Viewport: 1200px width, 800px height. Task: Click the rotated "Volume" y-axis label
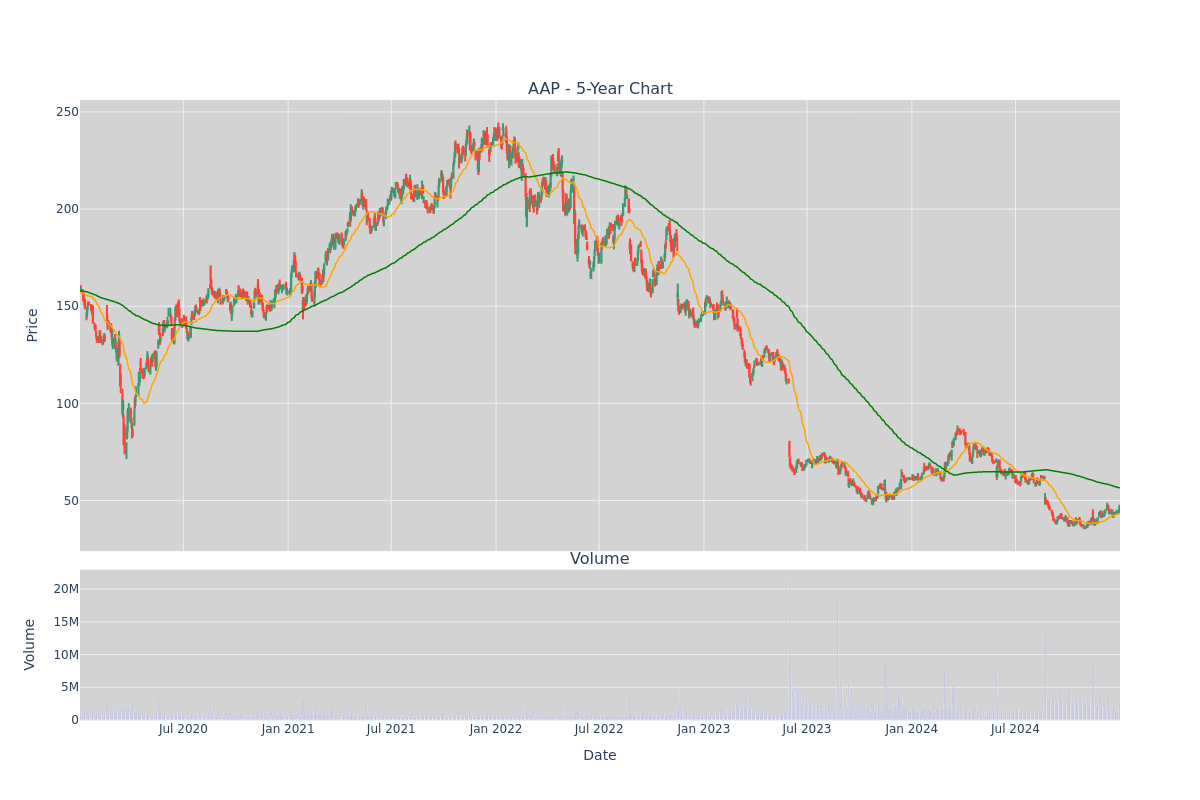pyautogui.click(x=30, y=644)
